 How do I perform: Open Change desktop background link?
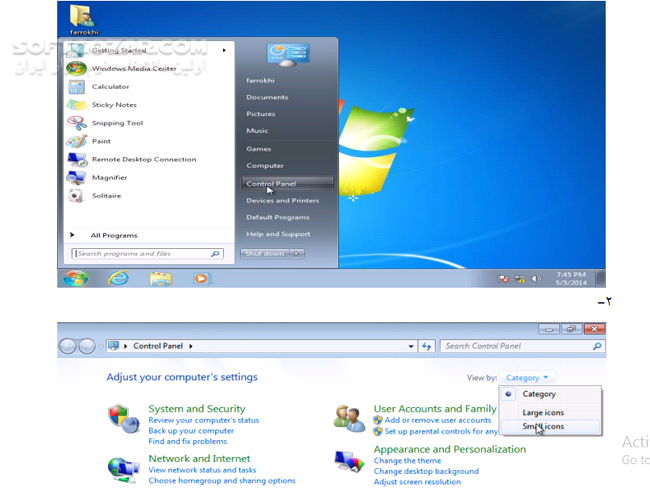pos(426,471)
